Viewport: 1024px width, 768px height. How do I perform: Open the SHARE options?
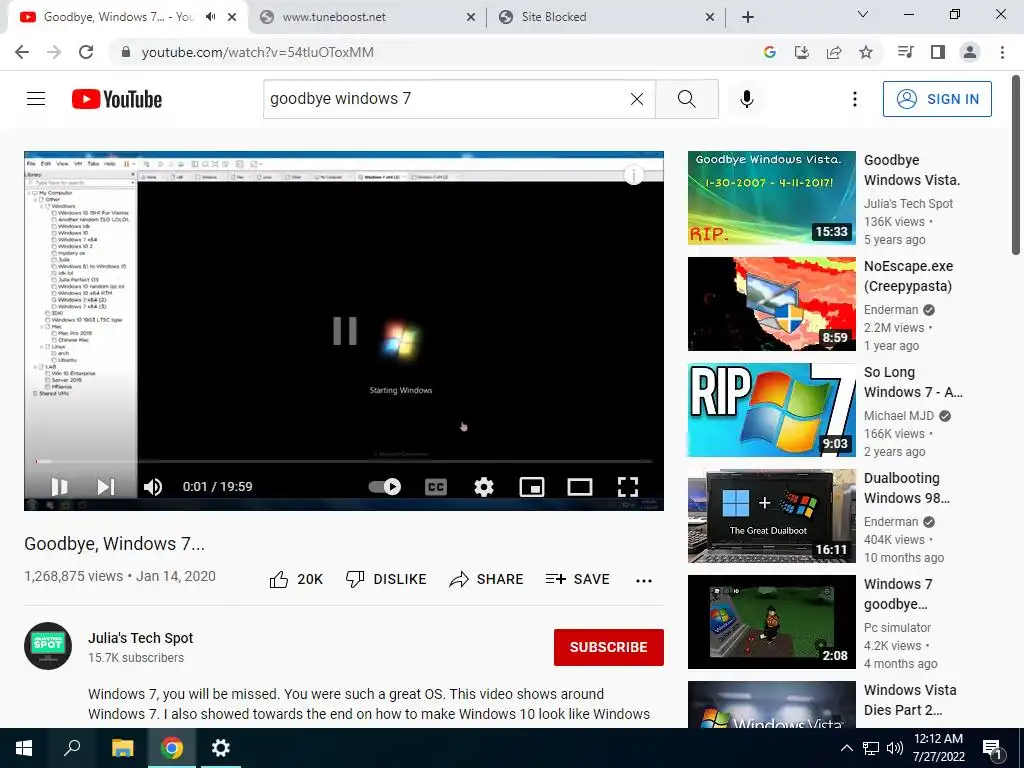[487, 579]
